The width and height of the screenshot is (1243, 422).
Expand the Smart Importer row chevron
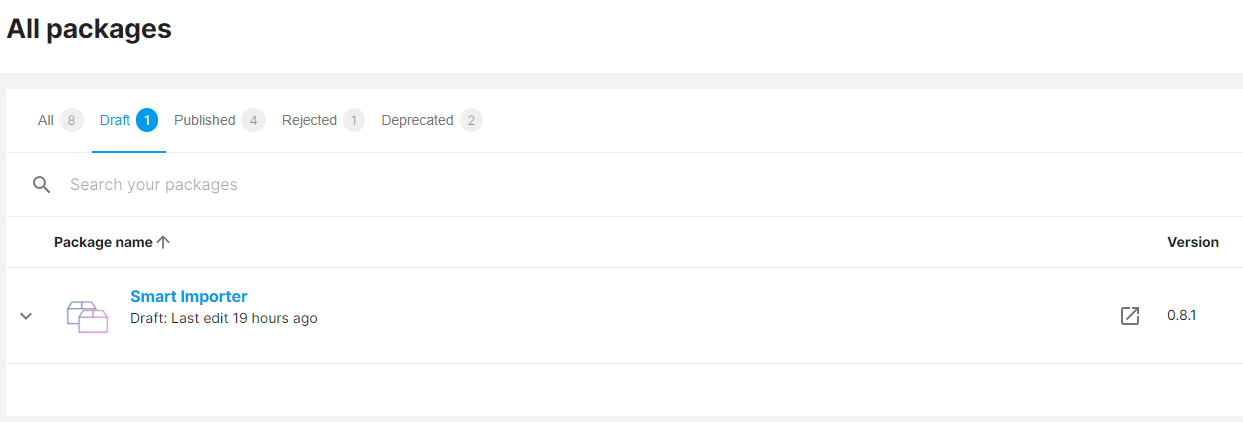pyautogui.click(x=26, y=316)
